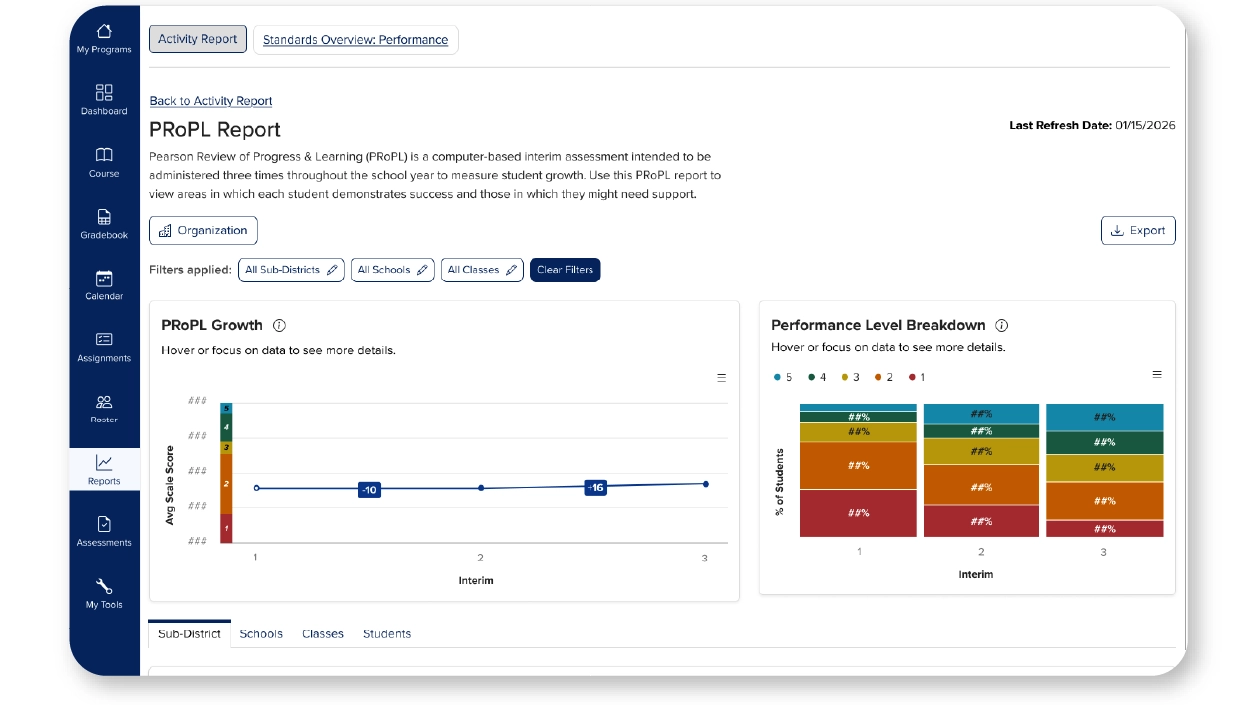1255x705 pixels.
Task: Click info icon next to PRoPL Growth
Action: 280,325
